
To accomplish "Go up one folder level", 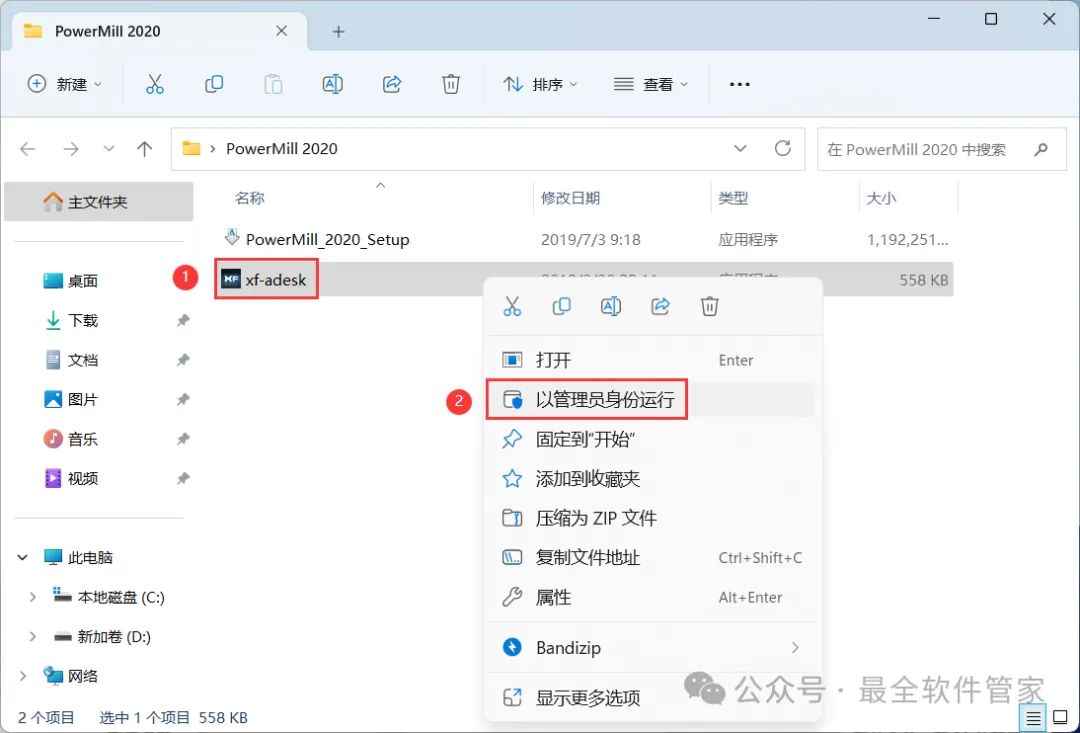I will (x=144, y=148).
